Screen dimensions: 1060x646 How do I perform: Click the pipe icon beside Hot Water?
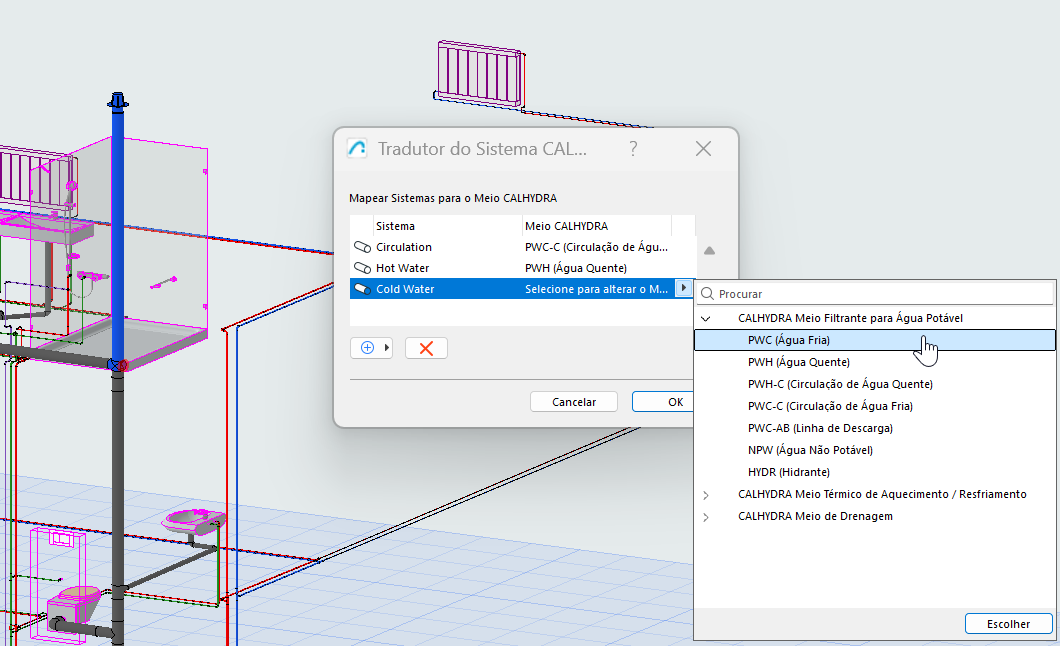pyautogui.click(x=362, y=268)
